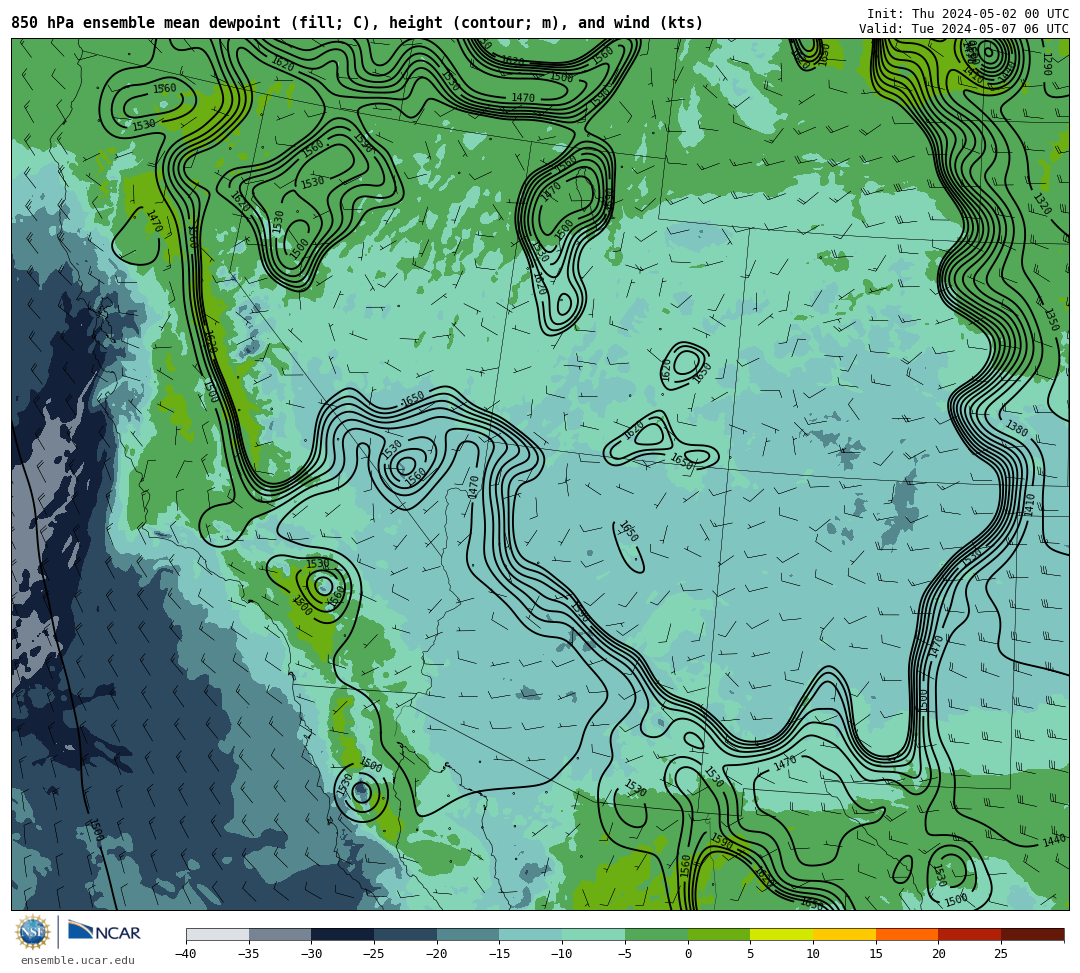Viewport: 1080px width, 973px height.
Task: Pick the medium green -5 to 0 swatch
Action: (656, 934)
